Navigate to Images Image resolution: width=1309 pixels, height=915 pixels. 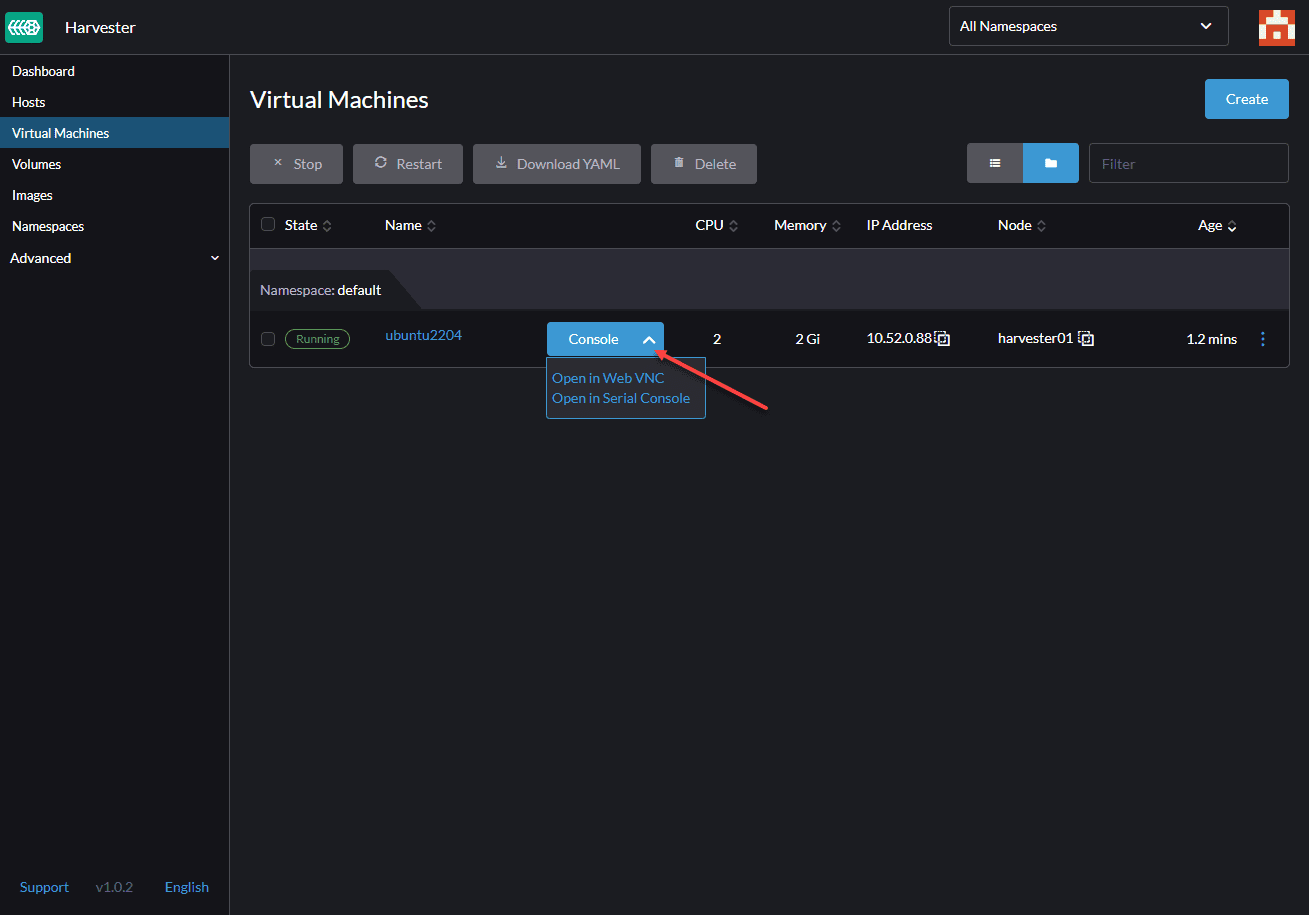point(114,195)
